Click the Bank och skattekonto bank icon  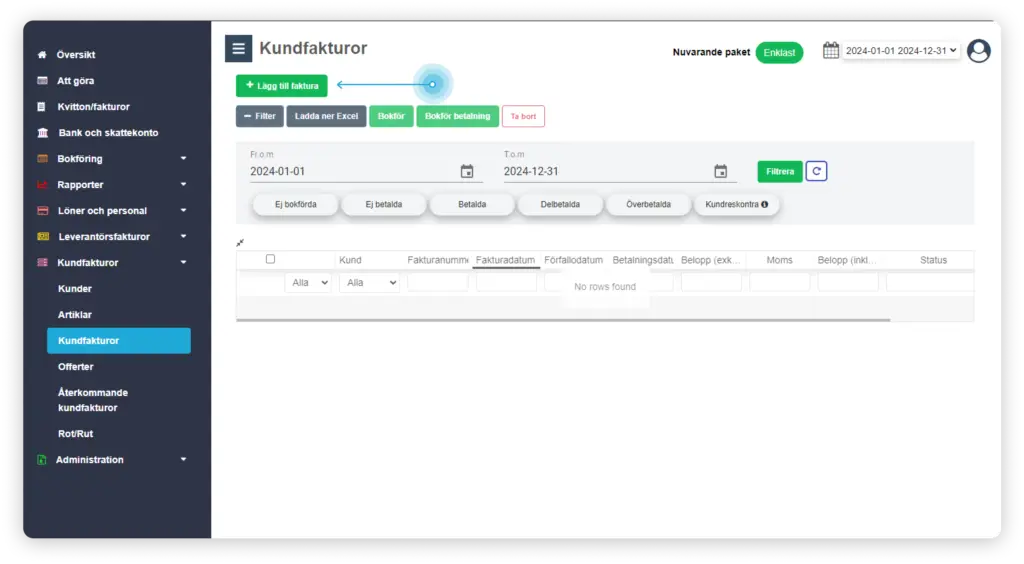(x=43, y=133)
